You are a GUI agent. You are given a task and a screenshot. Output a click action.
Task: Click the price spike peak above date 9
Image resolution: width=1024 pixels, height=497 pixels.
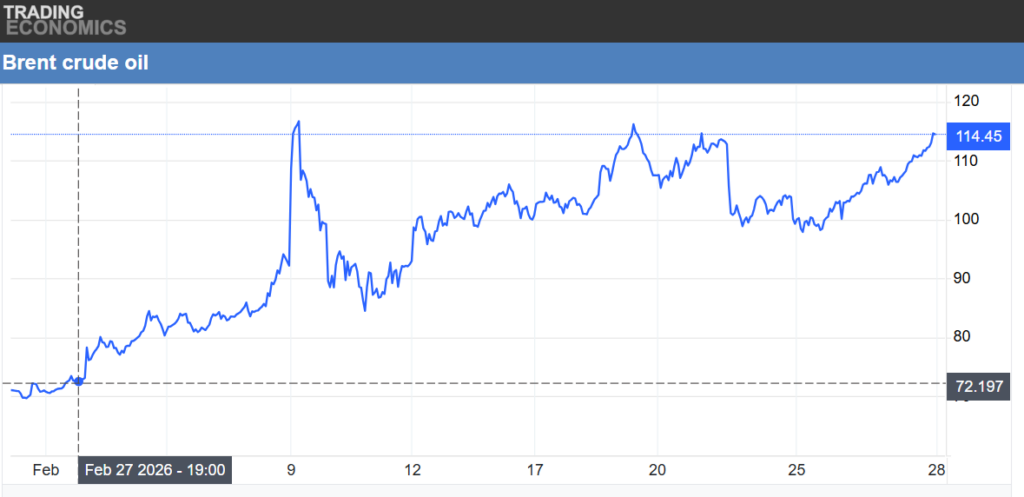coord(297,122)
